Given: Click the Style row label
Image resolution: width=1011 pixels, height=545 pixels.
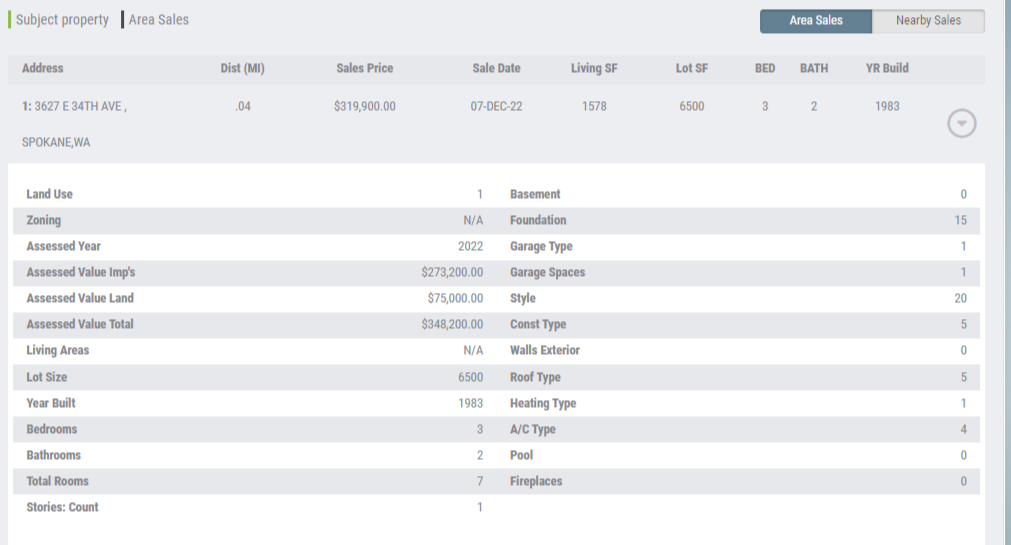Looking at the screenshot, I should pos(523,299).
